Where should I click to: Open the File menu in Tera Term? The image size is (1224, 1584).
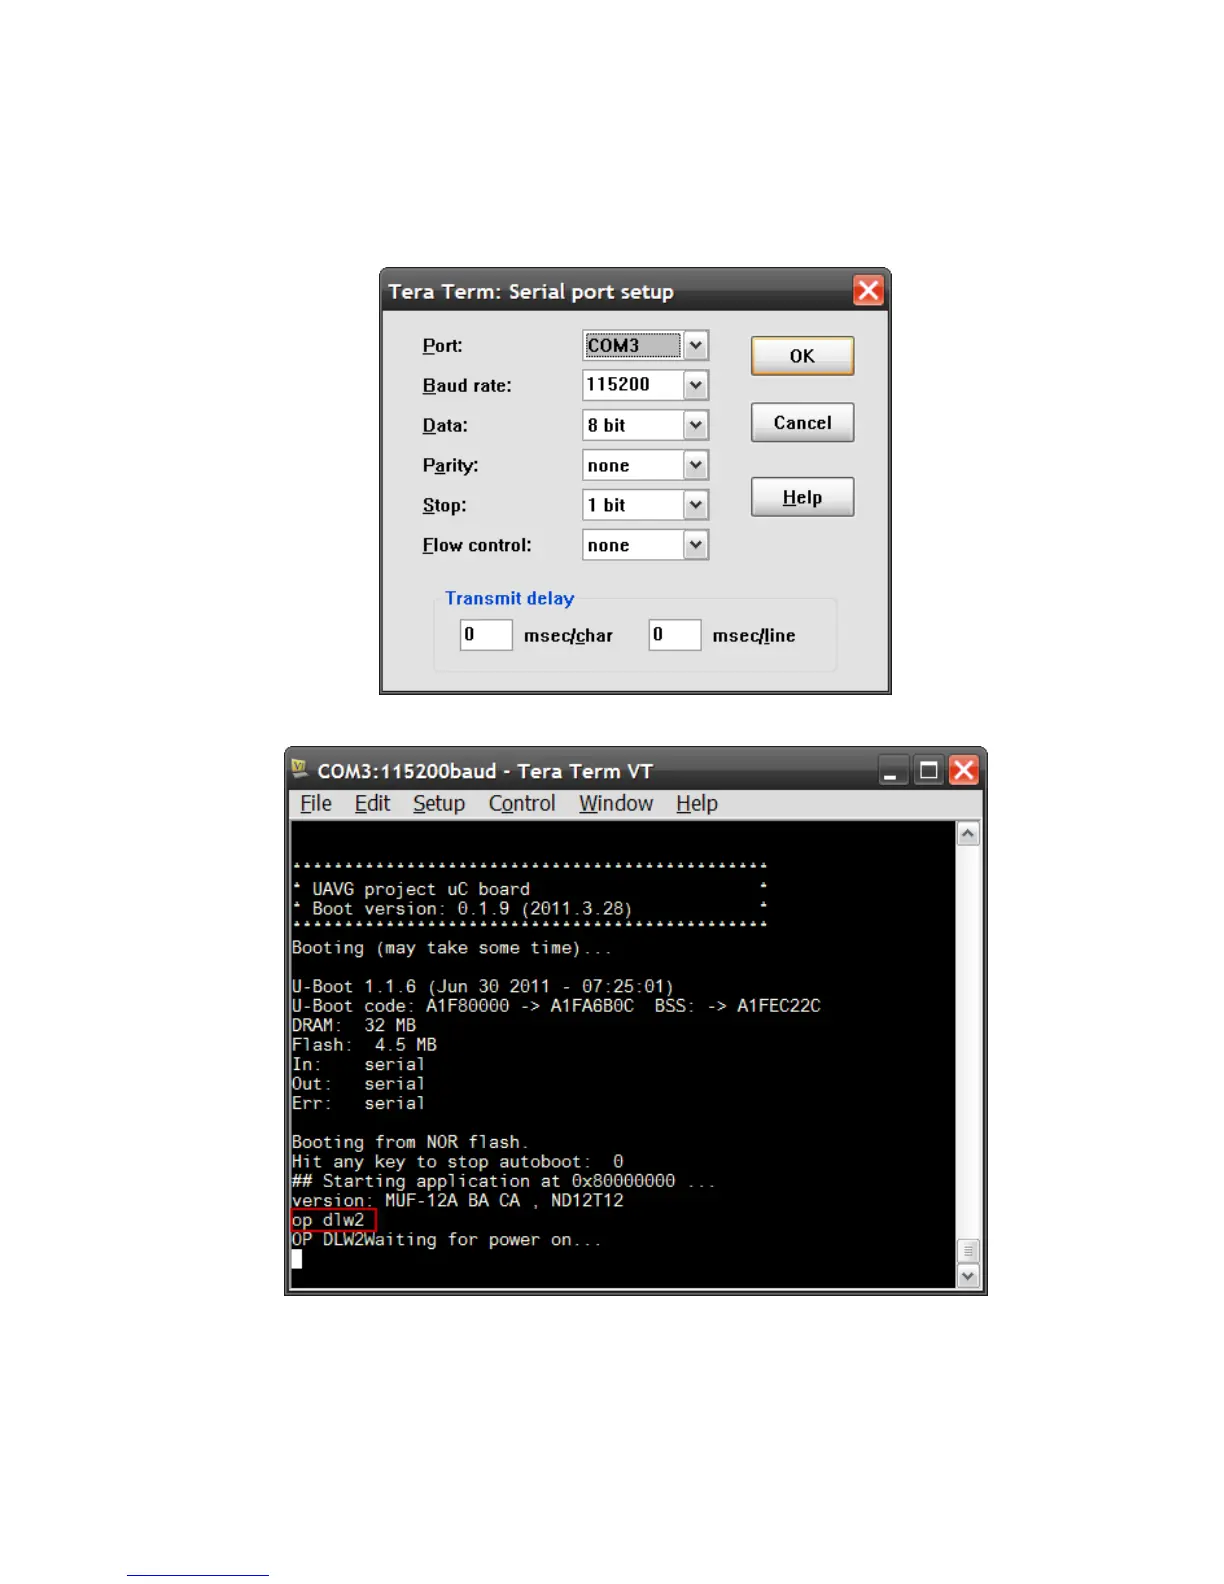316,803
